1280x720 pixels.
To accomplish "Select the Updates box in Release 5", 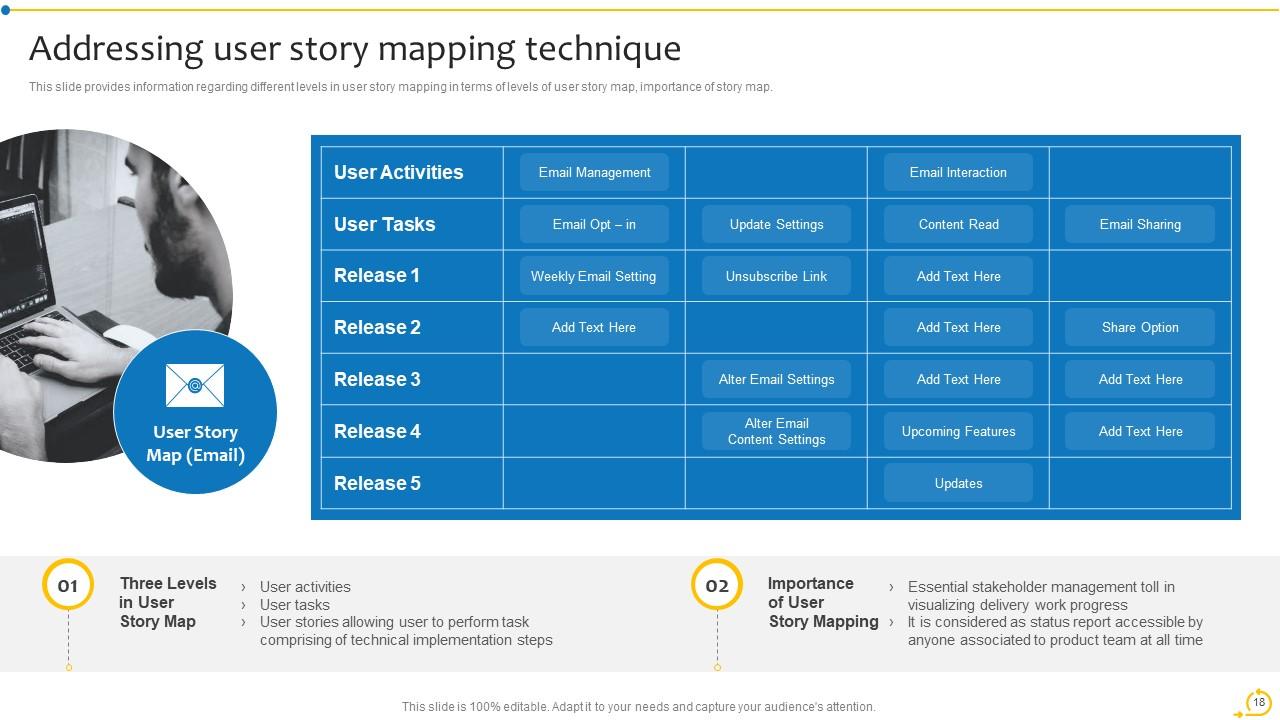I will [x=958, y=483].
